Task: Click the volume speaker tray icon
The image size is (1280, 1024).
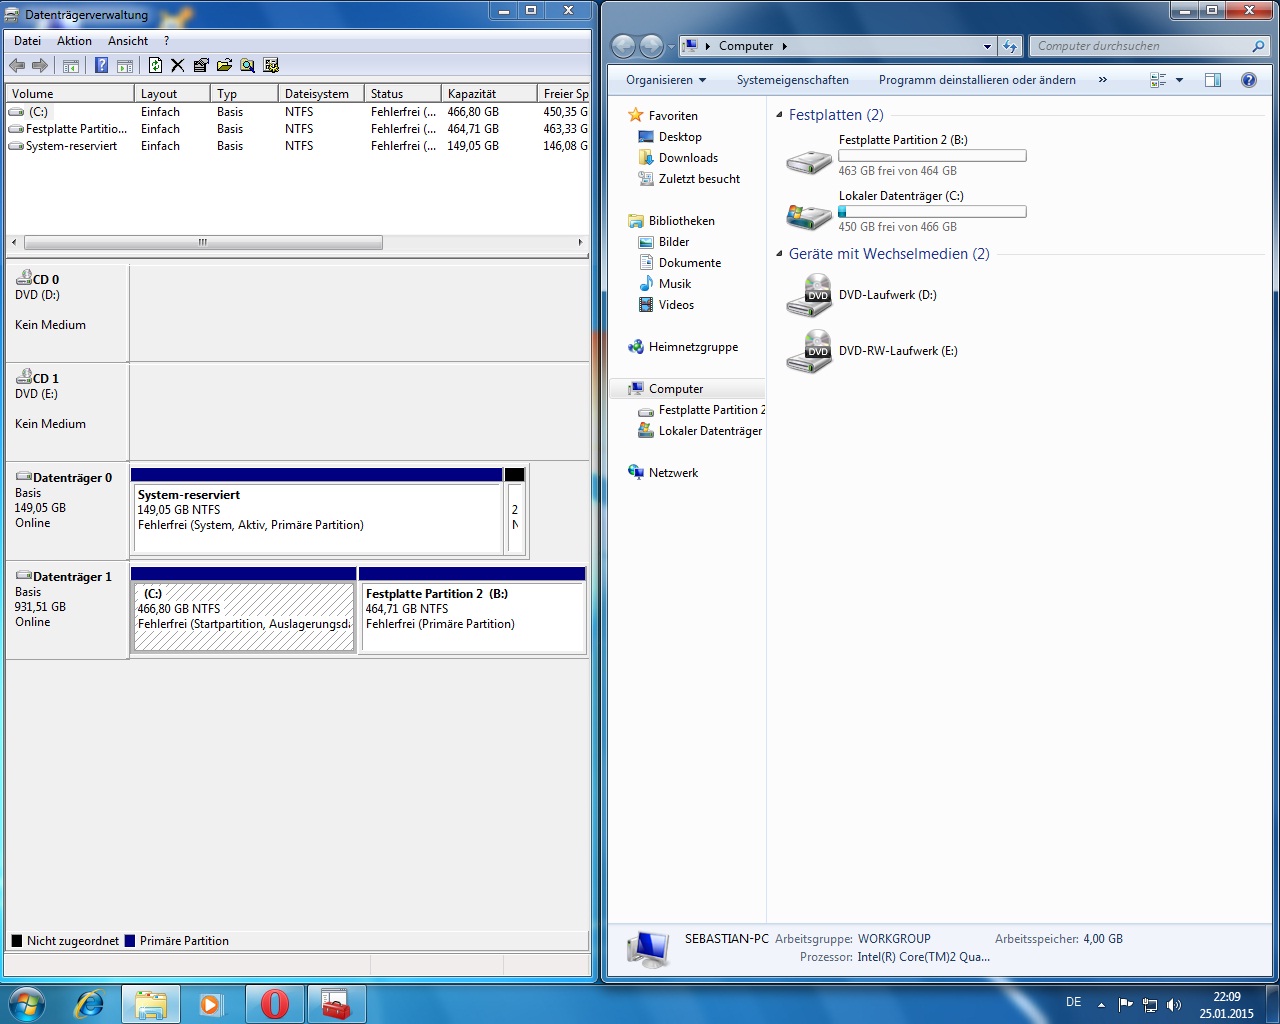Action: click(x=1173, y=1005)
